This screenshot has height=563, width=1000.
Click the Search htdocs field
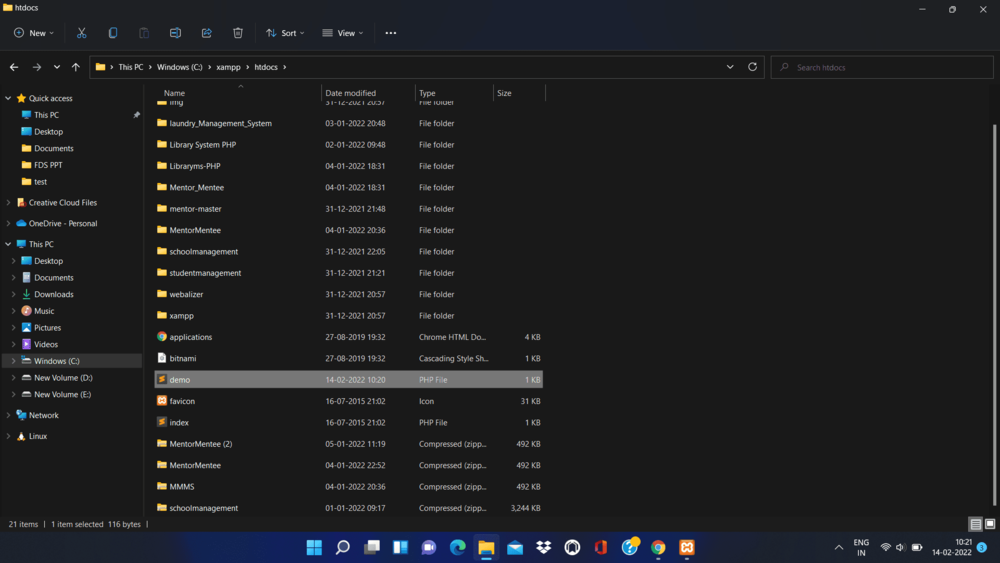[882, 67]
